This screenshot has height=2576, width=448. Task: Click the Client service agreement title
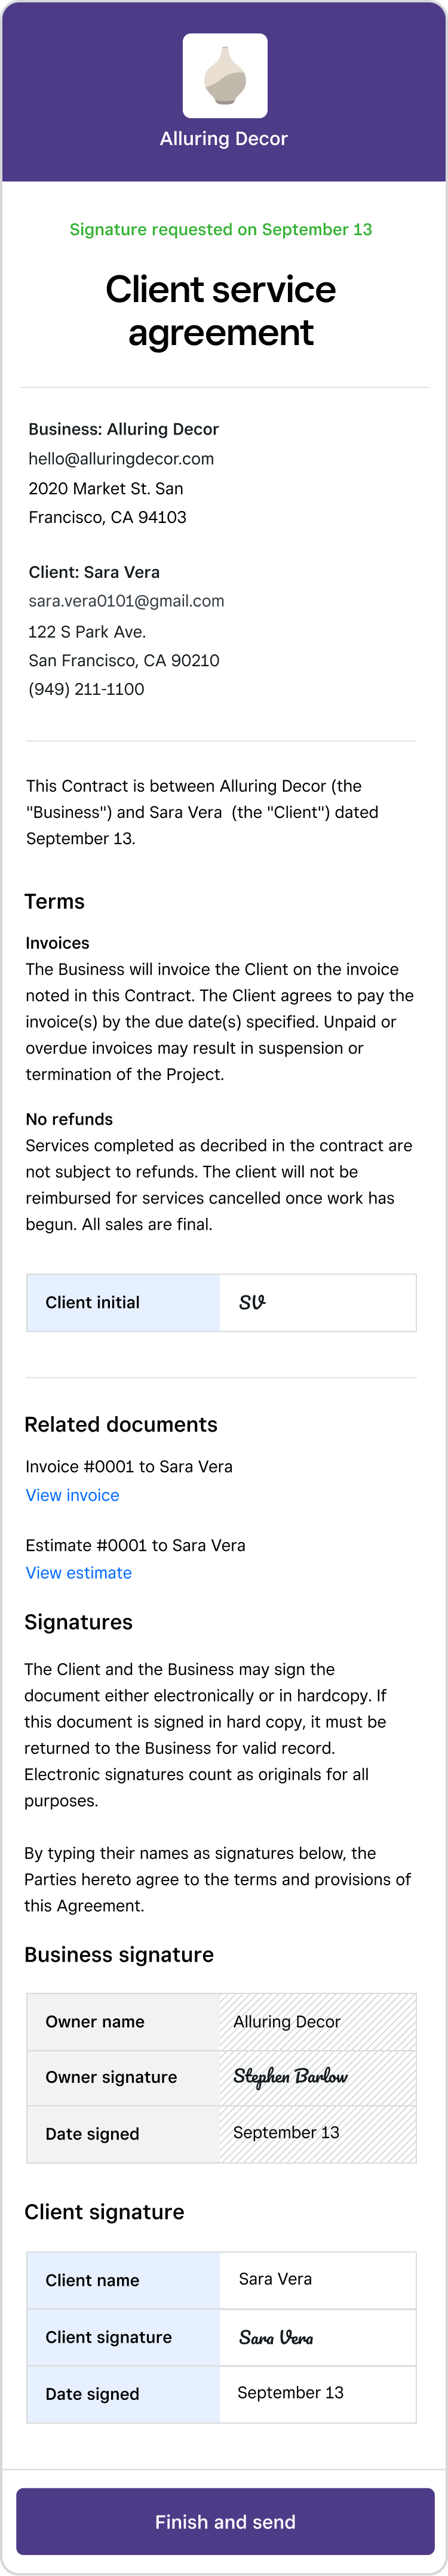[221, 310]
